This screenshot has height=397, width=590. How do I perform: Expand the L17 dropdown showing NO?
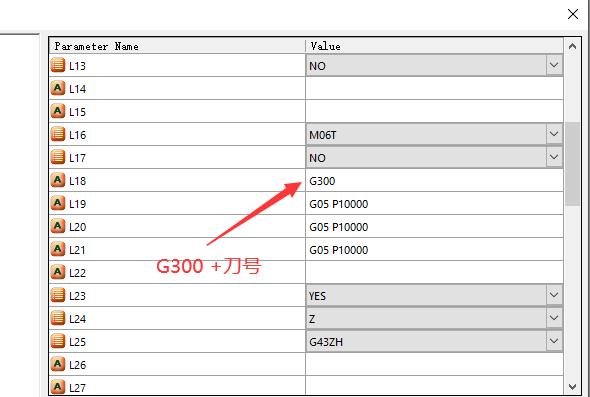[554, 157]
